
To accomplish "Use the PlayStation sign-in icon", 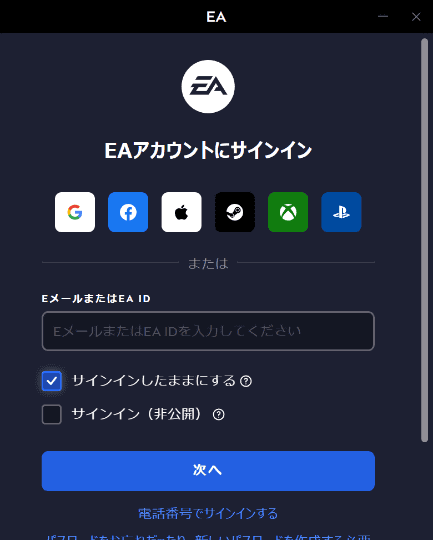I will (341, 212).
